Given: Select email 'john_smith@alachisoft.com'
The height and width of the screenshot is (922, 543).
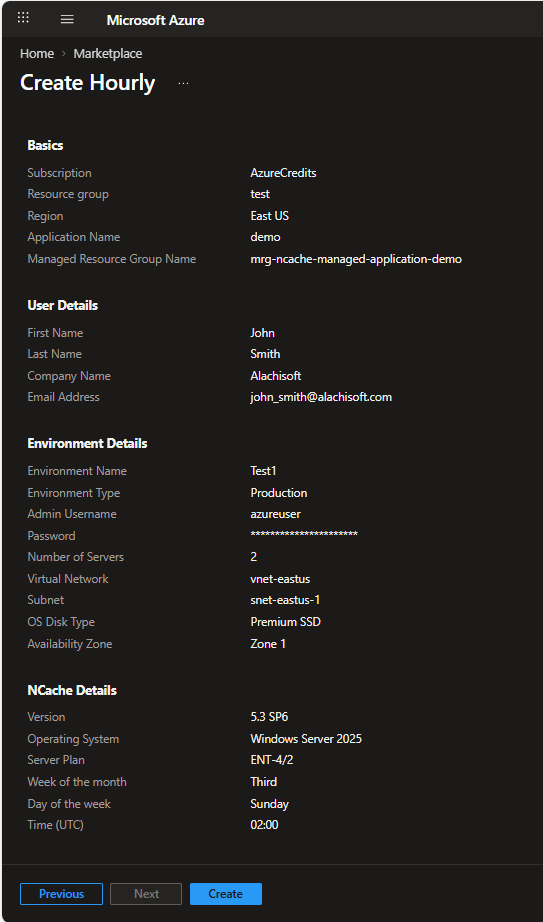Looking at the screenshot, I should (x=321, y=397).
